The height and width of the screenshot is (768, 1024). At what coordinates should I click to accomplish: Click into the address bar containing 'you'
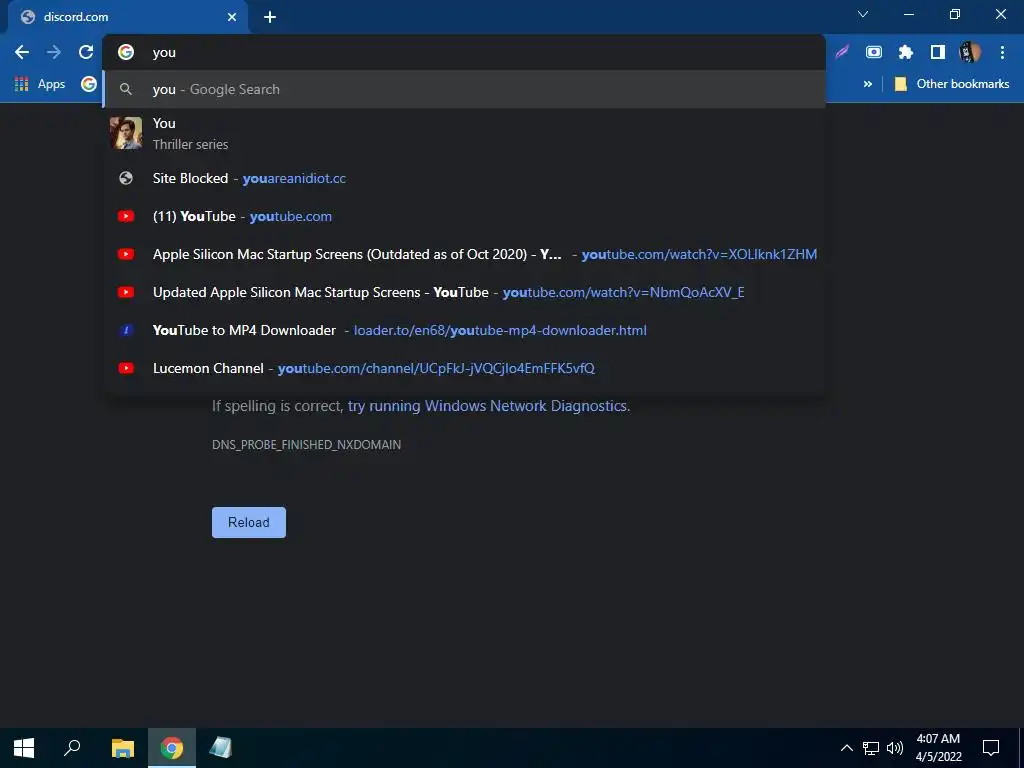click(464, 52)
